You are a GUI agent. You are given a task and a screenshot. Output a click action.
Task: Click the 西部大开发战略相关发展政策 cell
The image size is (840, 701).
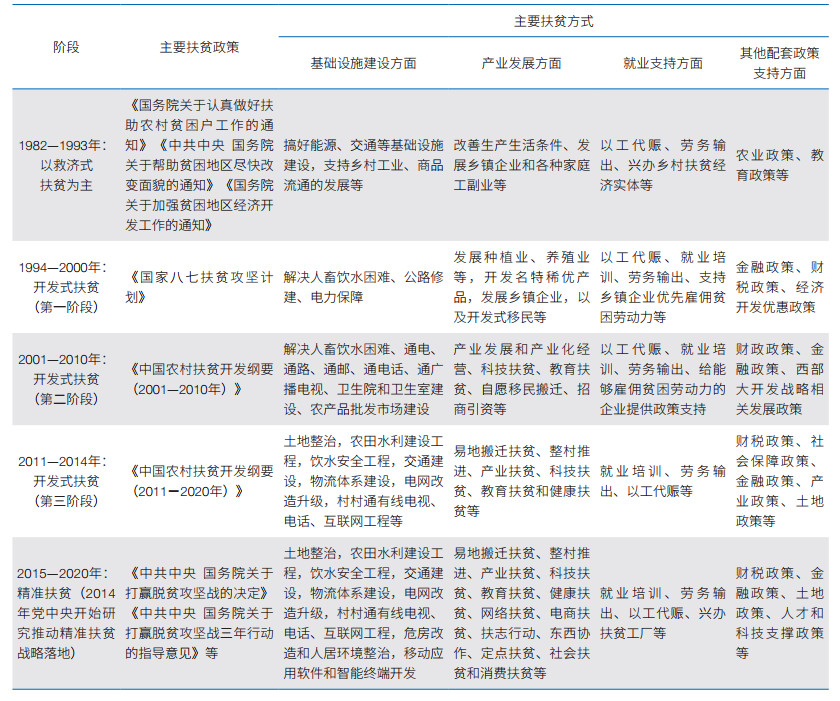[x=779, y=379]
